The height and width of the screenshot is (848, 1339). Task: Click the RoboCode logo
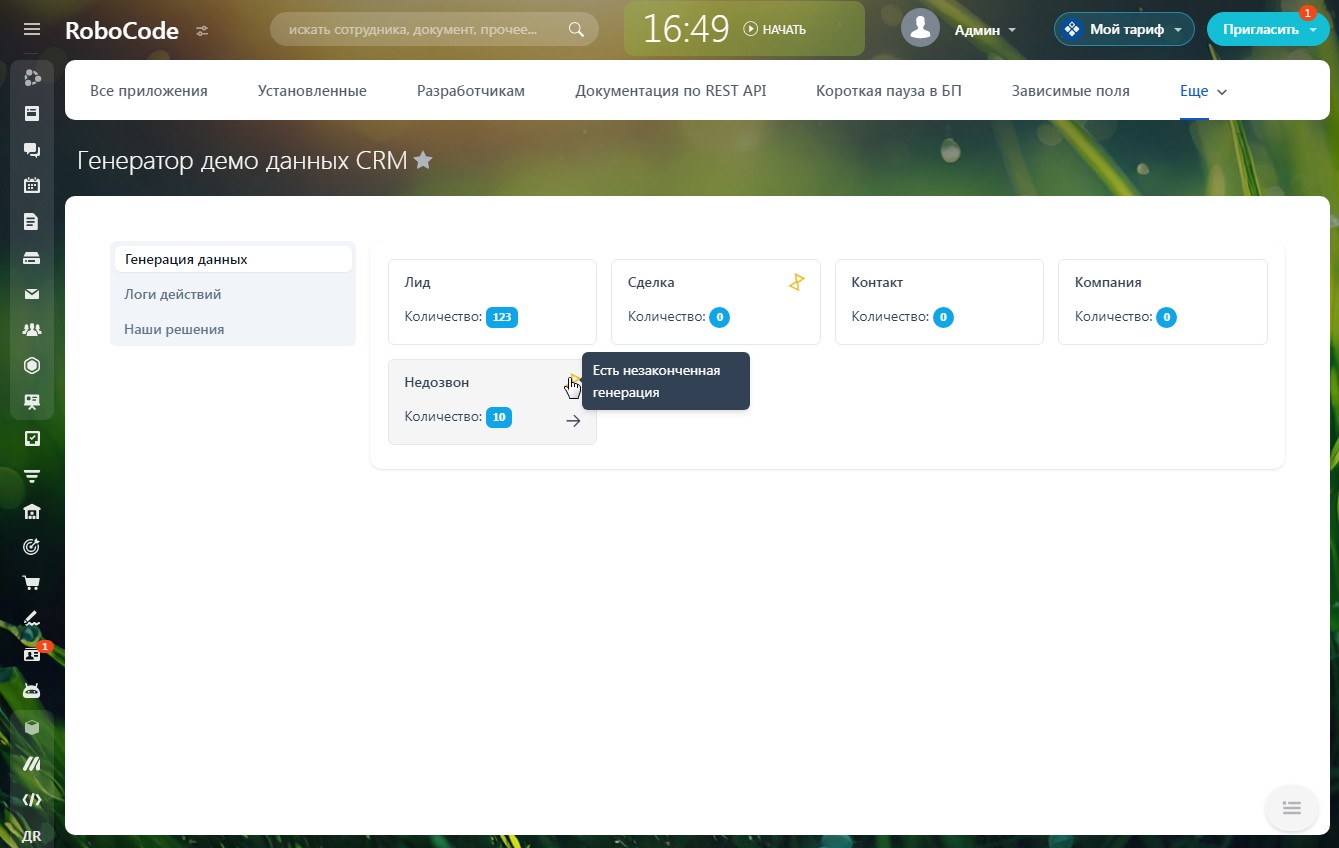[x=122, y=30]
